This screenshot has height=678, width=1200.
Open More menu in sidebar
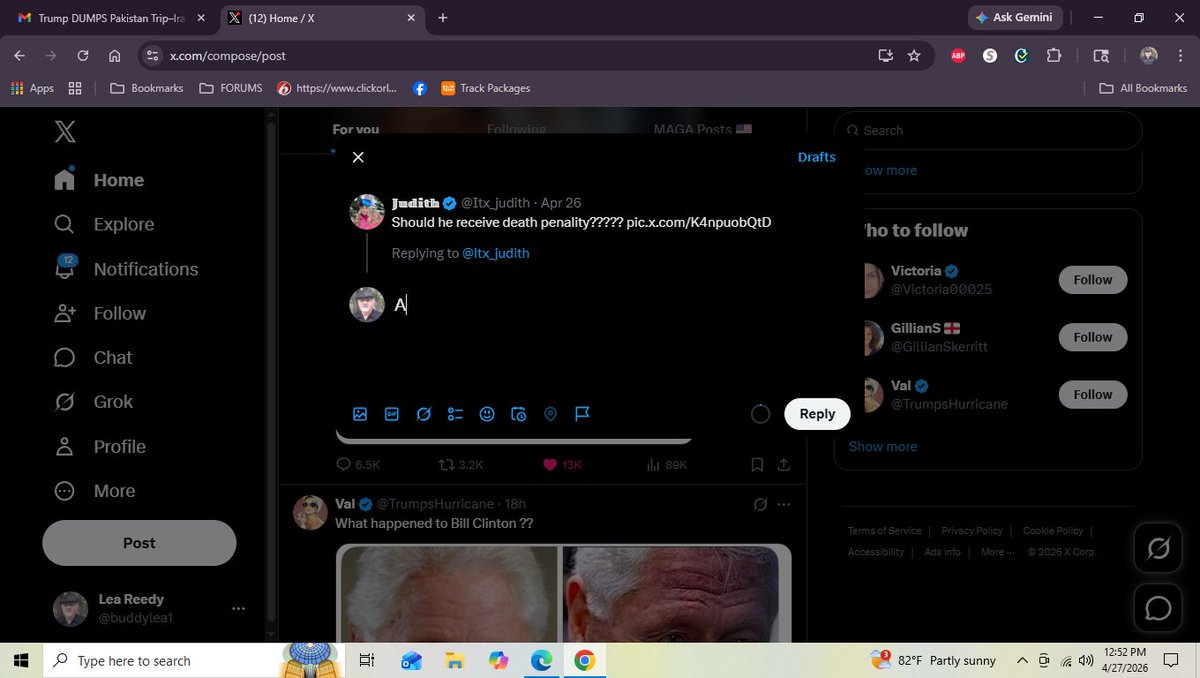tap(95, 491)
